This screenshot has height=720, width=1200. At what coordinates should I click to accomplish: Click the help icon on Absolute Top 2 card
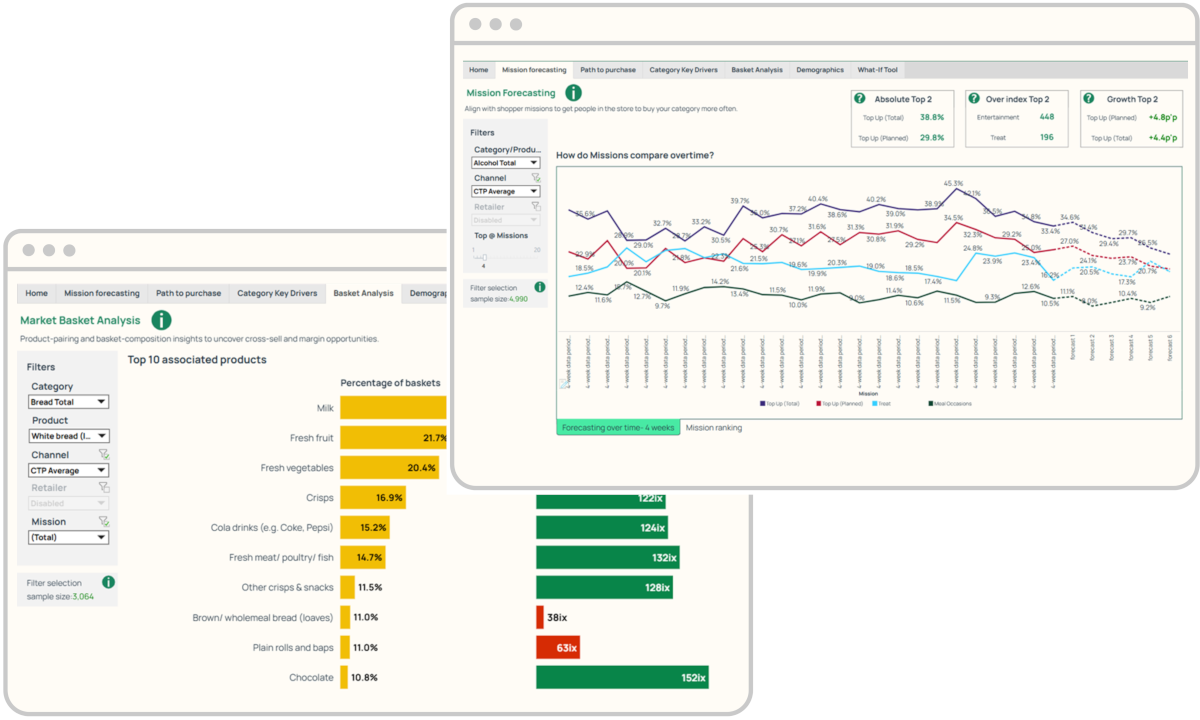[861, 98]
